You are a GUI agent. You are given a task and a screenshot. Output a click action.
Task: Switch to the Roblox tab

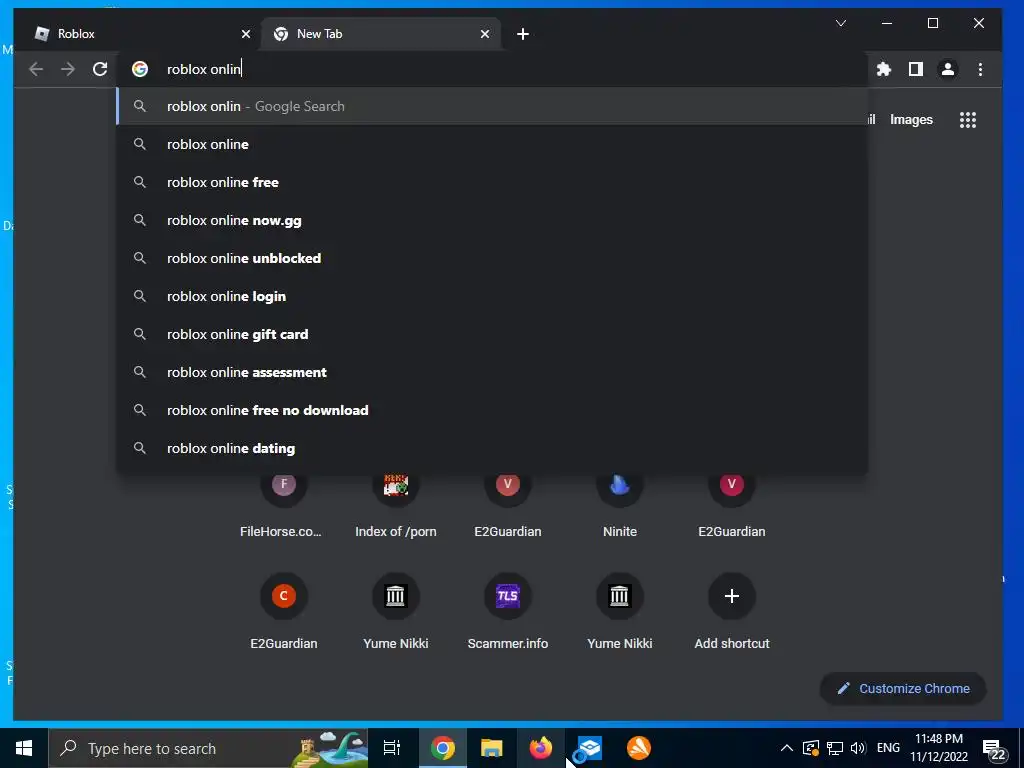pyautogui.click(x=137, y=34)
